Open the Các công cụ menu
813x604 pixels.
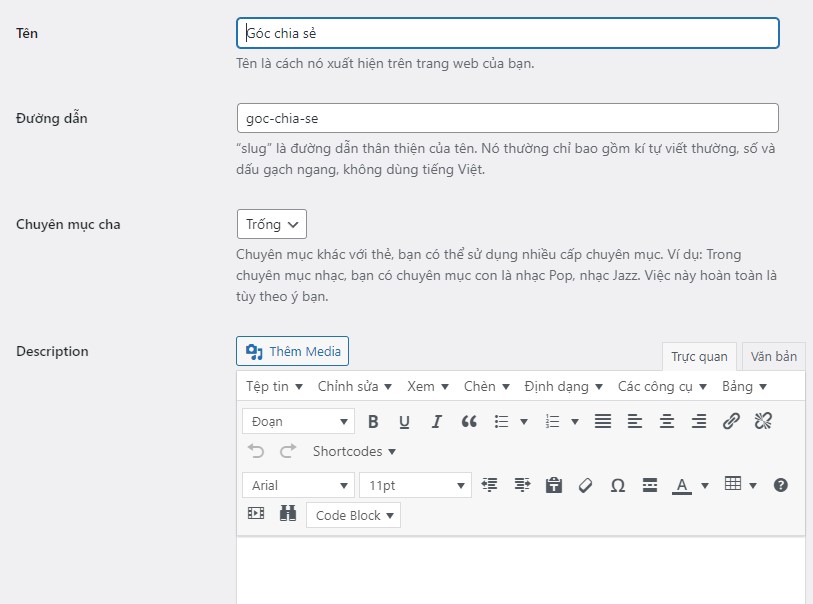[x=662, y=386]
